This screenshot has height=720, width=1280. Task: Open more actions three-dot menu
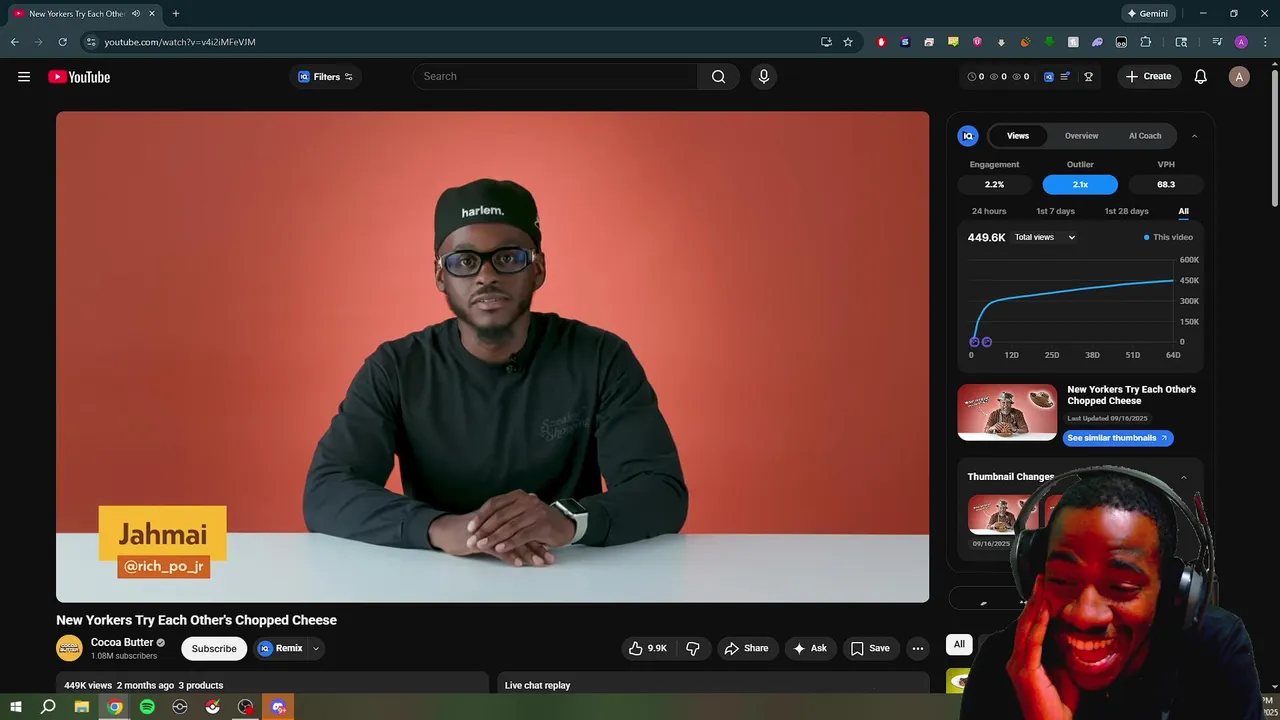pyautogui.click(x=917, y=648)
